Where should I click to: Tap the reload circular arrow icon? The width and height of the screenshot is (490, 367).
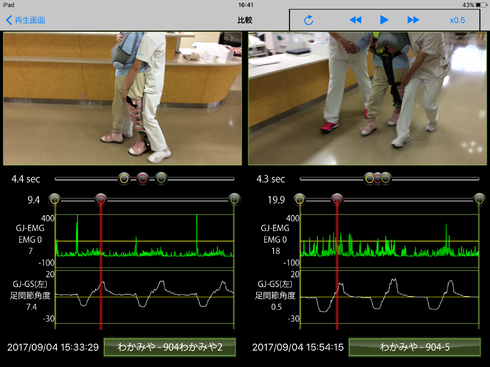(x=309, y=20)
